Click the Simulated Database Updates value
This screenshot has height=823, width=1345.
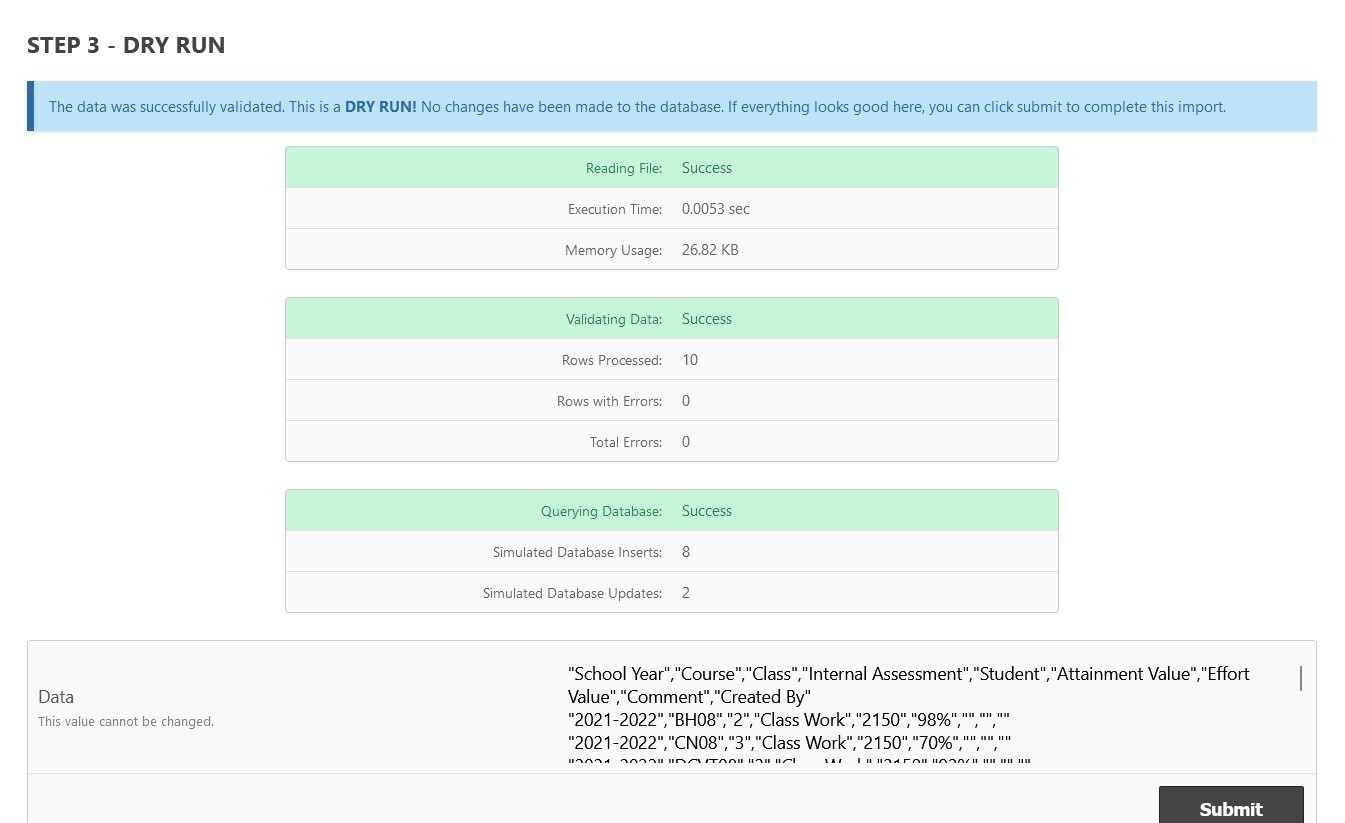(x=686, y=593)
